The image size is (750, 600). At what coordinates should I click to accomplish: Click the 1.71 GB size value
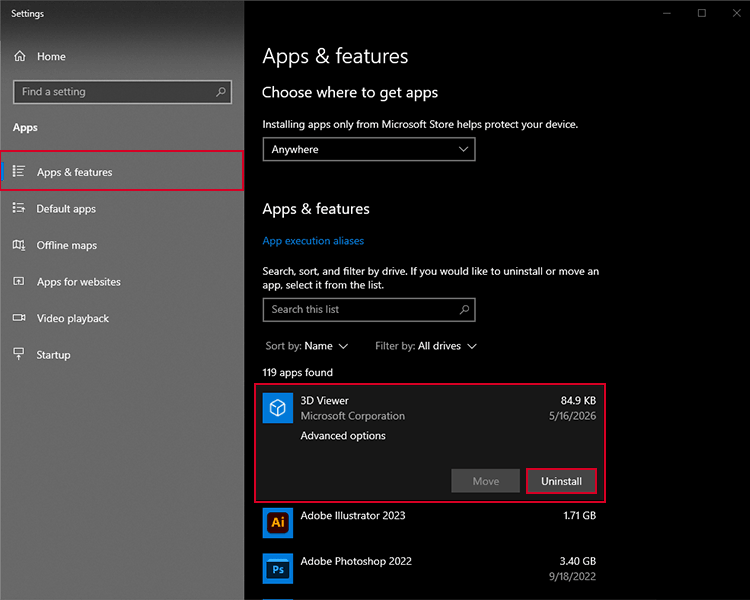click(579, 515)
